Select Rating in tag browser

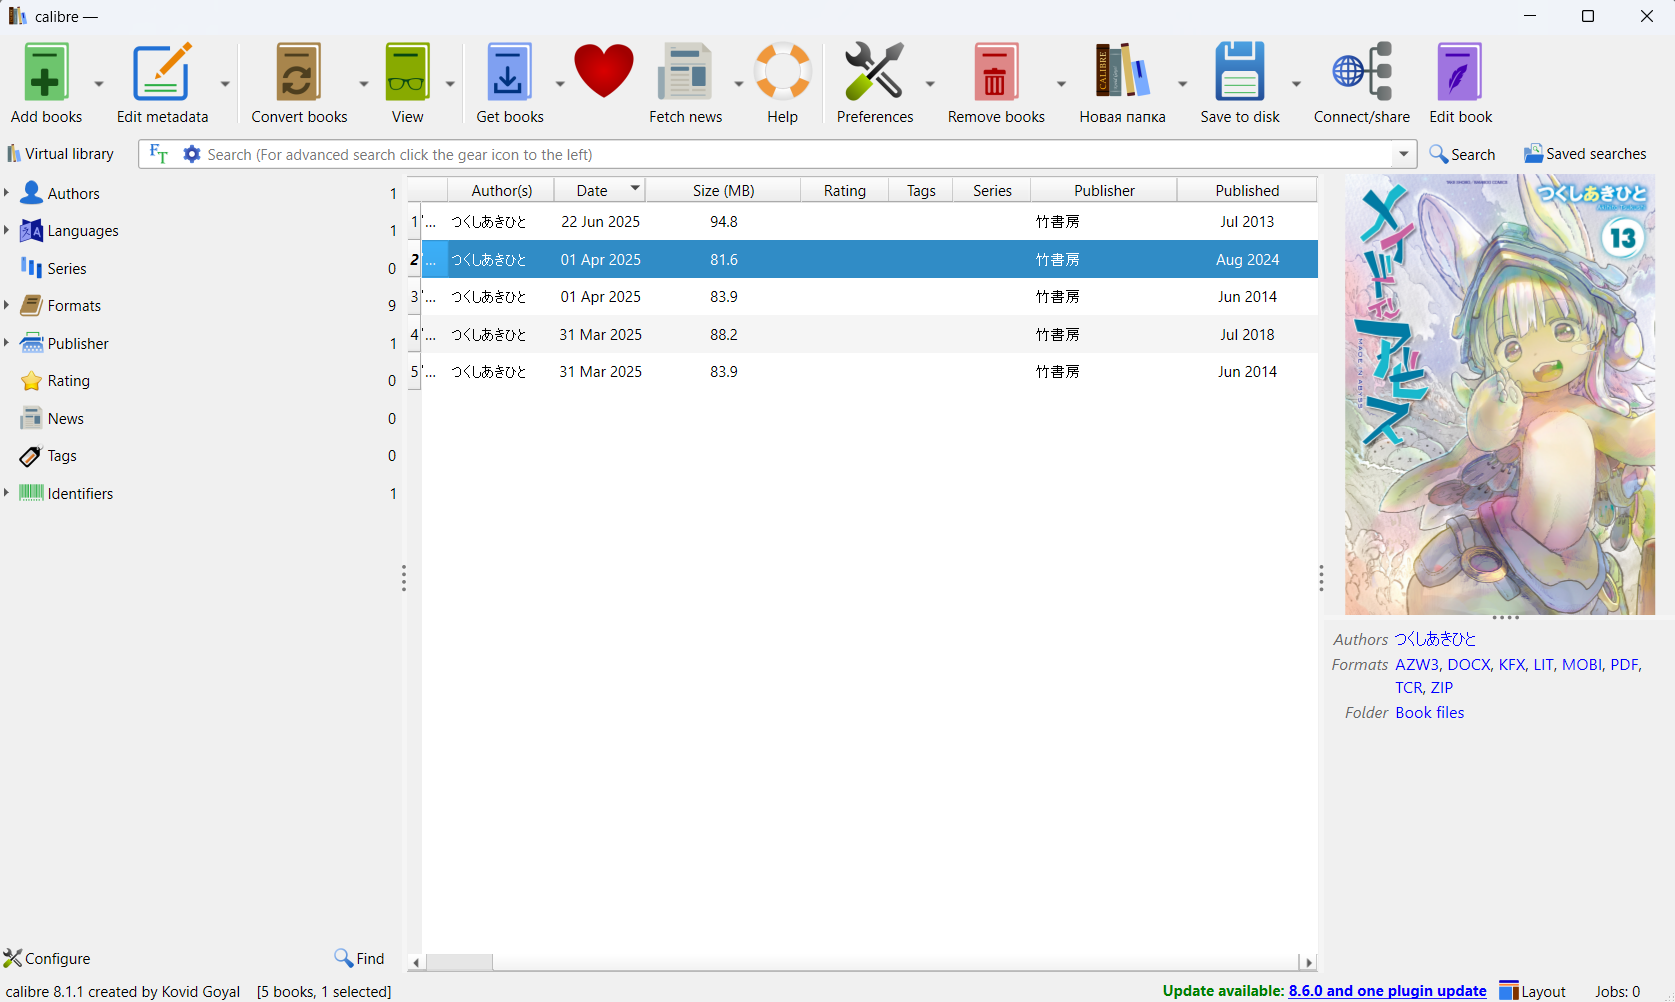[x=68, y=381]
